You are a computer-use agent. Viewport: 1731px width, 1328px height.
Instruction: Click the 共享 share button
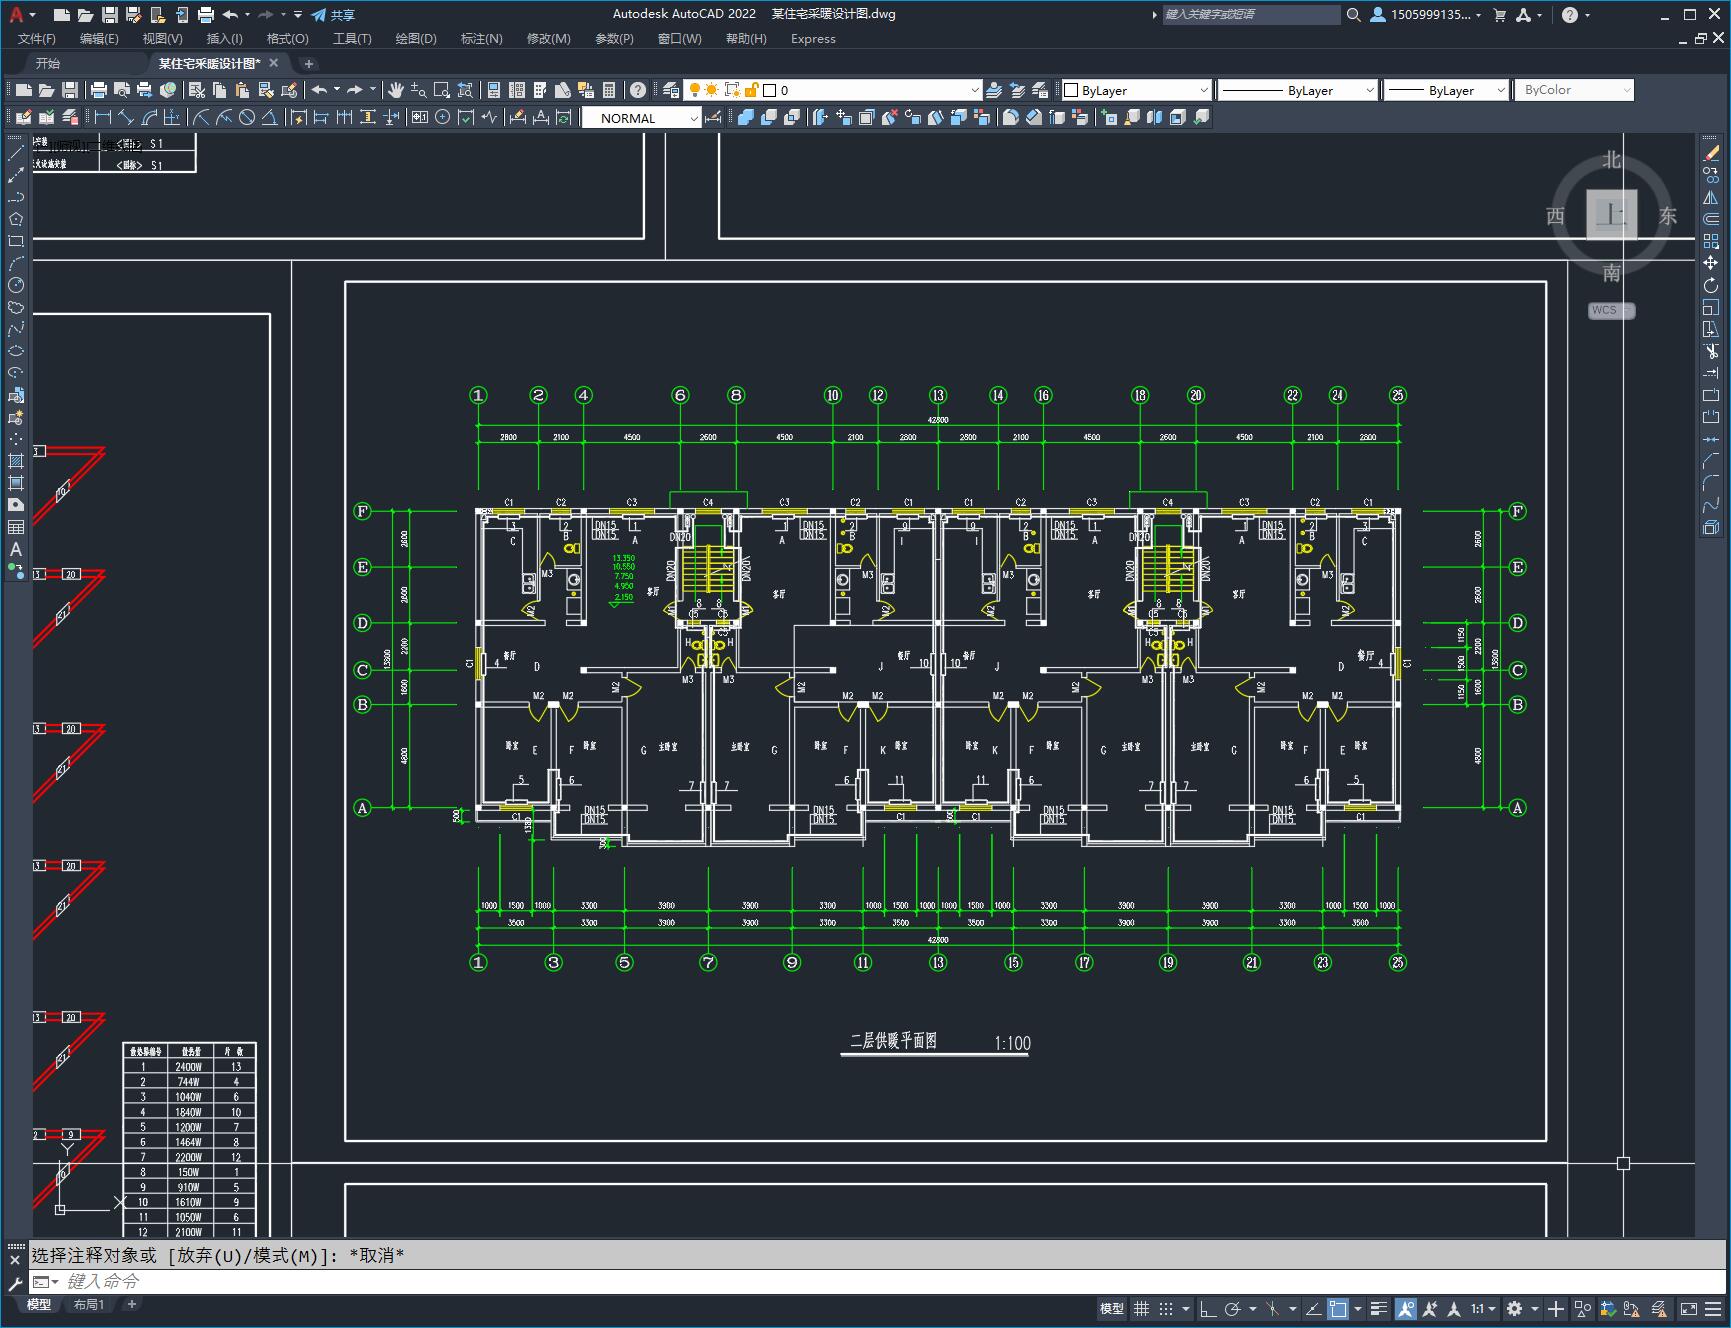coord(333,15)
